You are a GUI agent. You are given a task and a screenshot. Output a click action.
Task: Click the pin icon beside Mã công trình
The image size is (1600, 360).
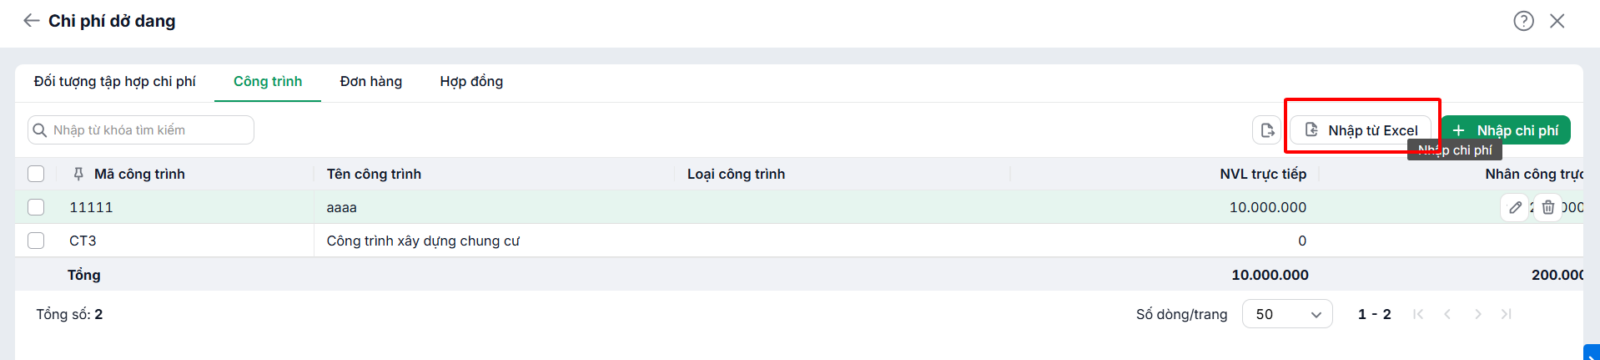[x=78, y=174]
